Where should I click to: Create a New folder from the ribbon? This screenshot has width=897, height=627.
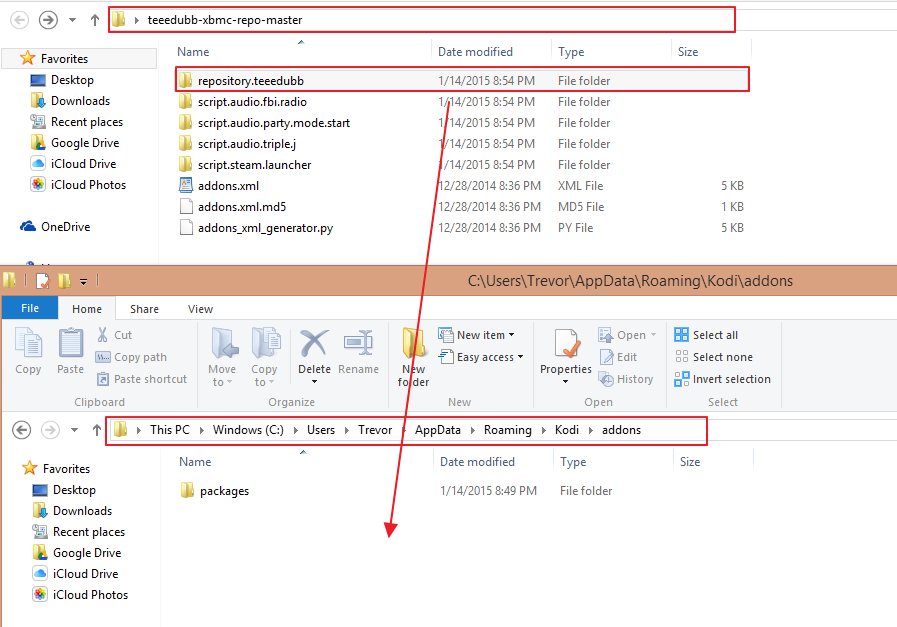click(x=413, y=356)
